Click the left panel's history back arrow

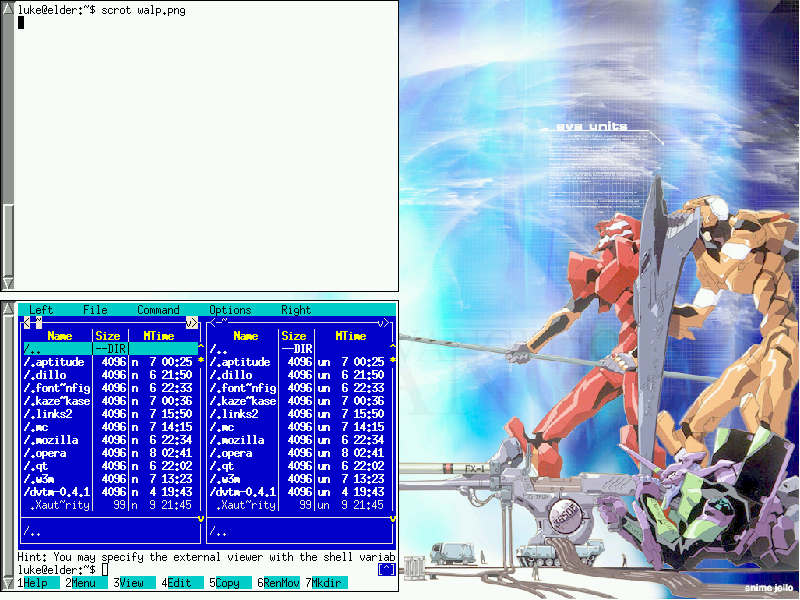pos(27,322)
